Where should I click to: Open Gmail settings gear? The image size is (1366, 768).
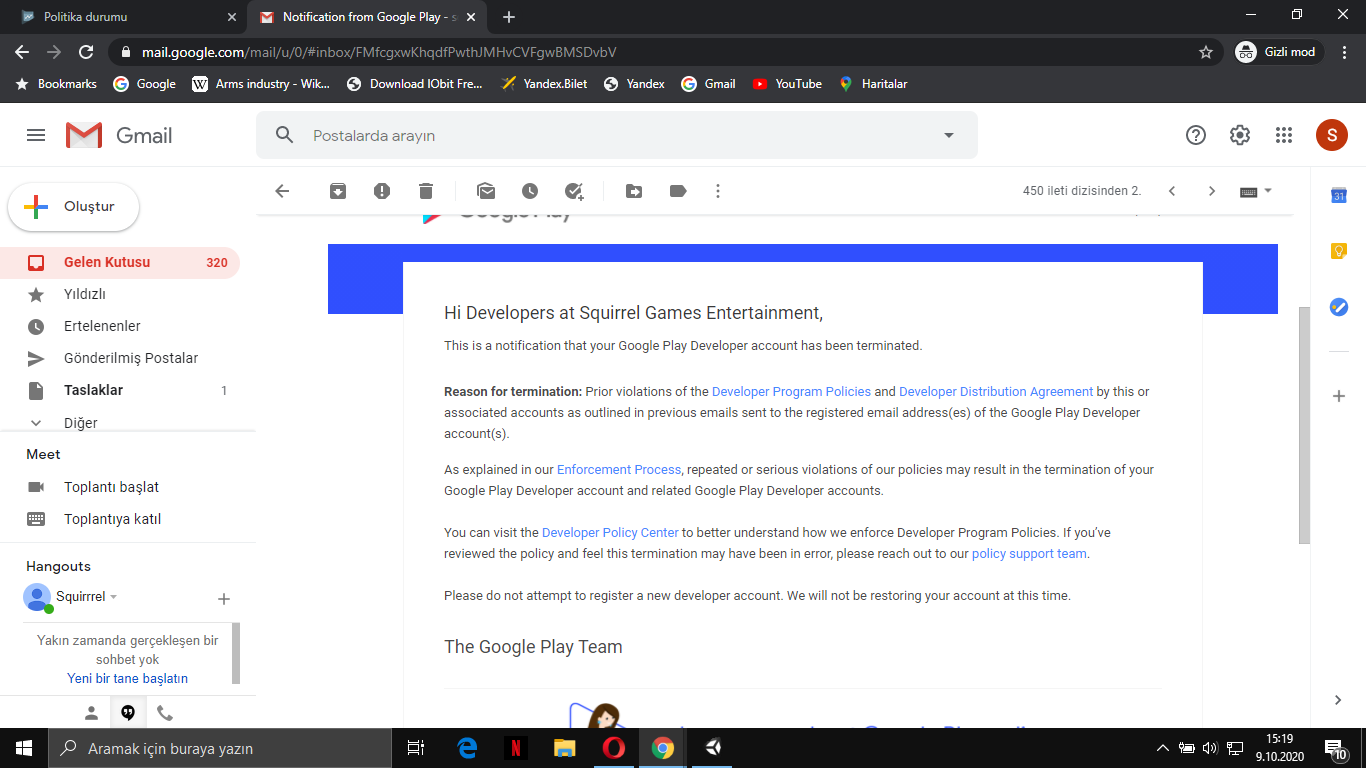tap(1240, 135)
